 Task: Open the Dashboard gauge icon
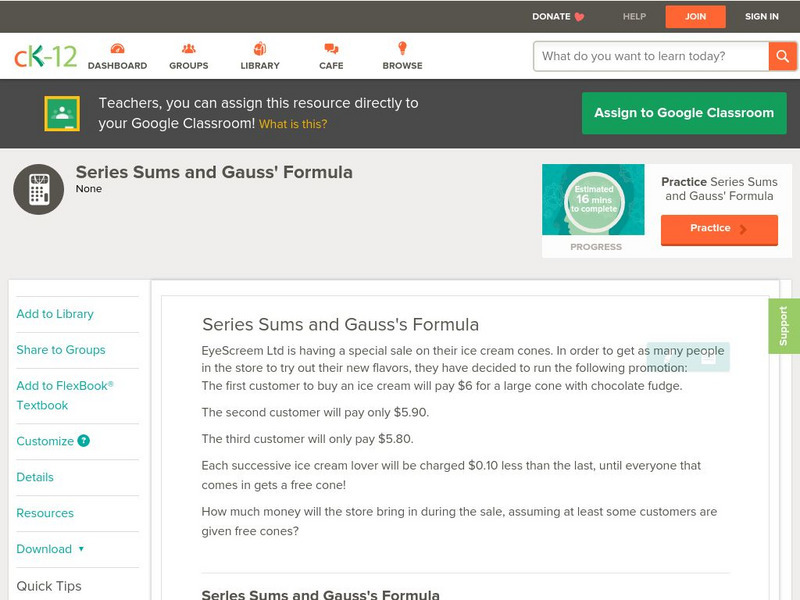tap(117, 49)
